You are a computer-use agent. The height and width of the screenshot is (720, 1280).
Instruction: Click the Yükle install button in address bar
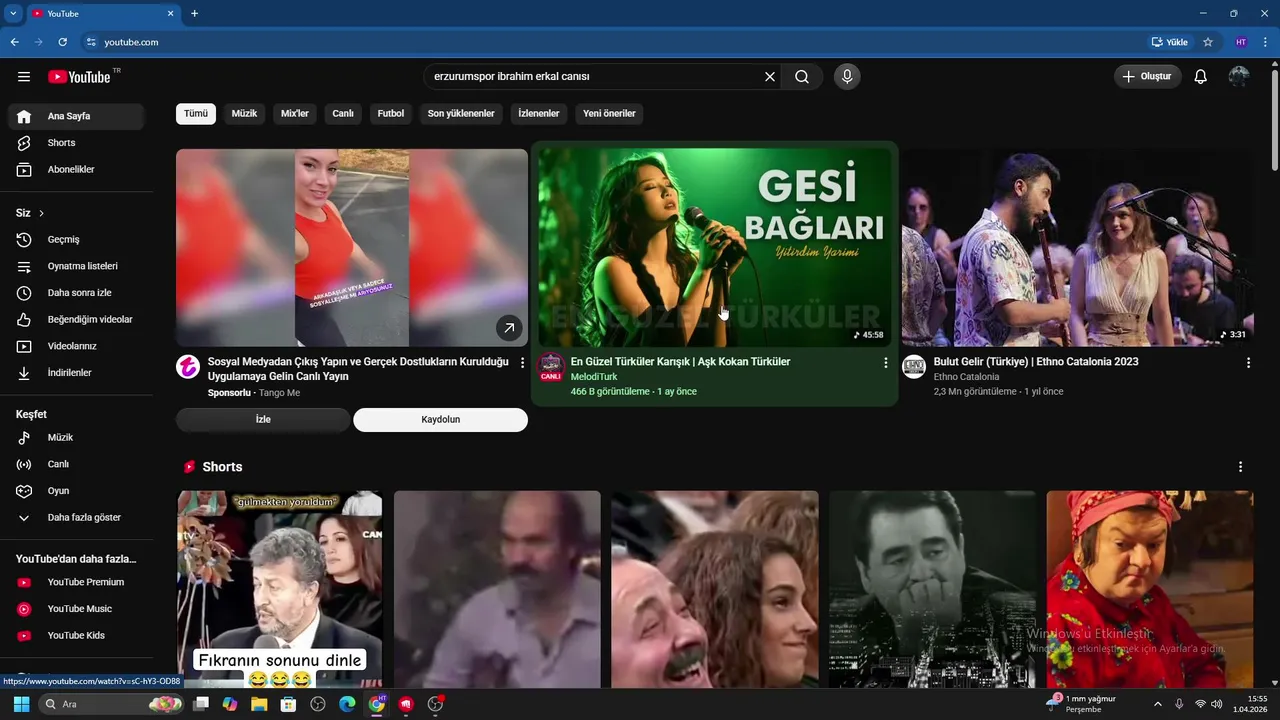(x=1170, y=42)
